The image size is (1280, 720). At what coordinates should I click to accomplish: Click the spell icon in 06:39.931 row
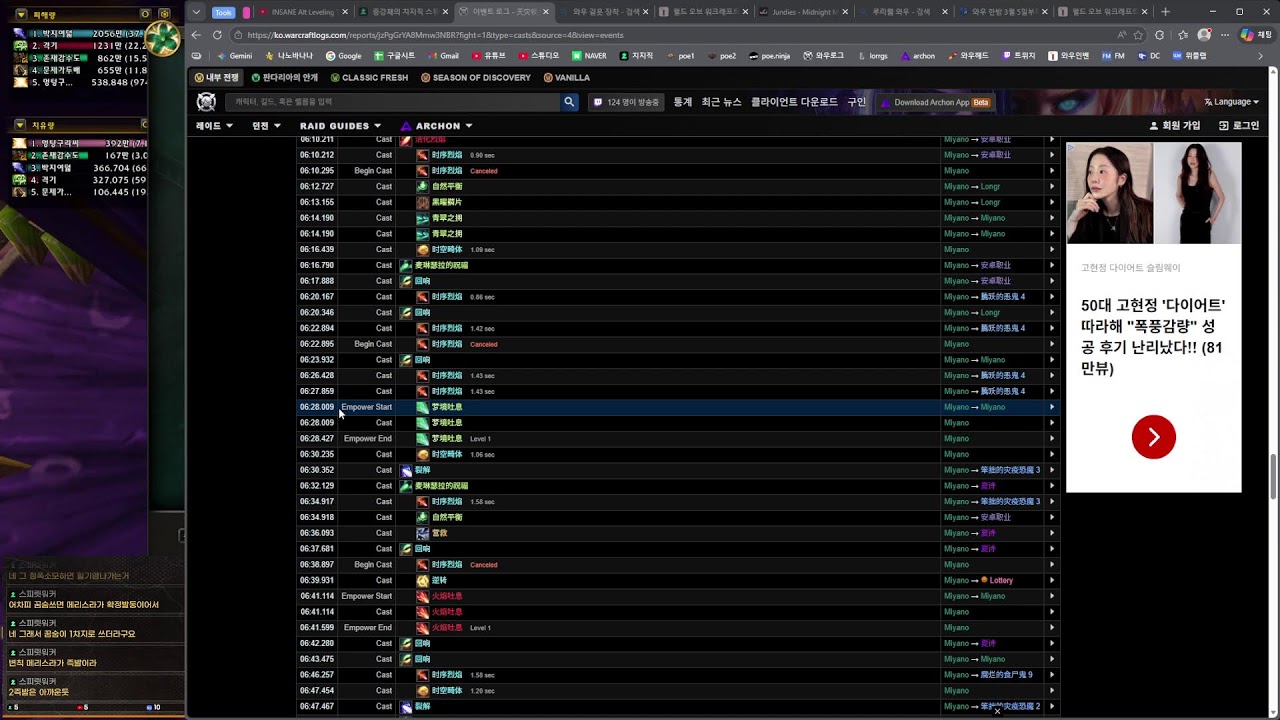(422, 580)
